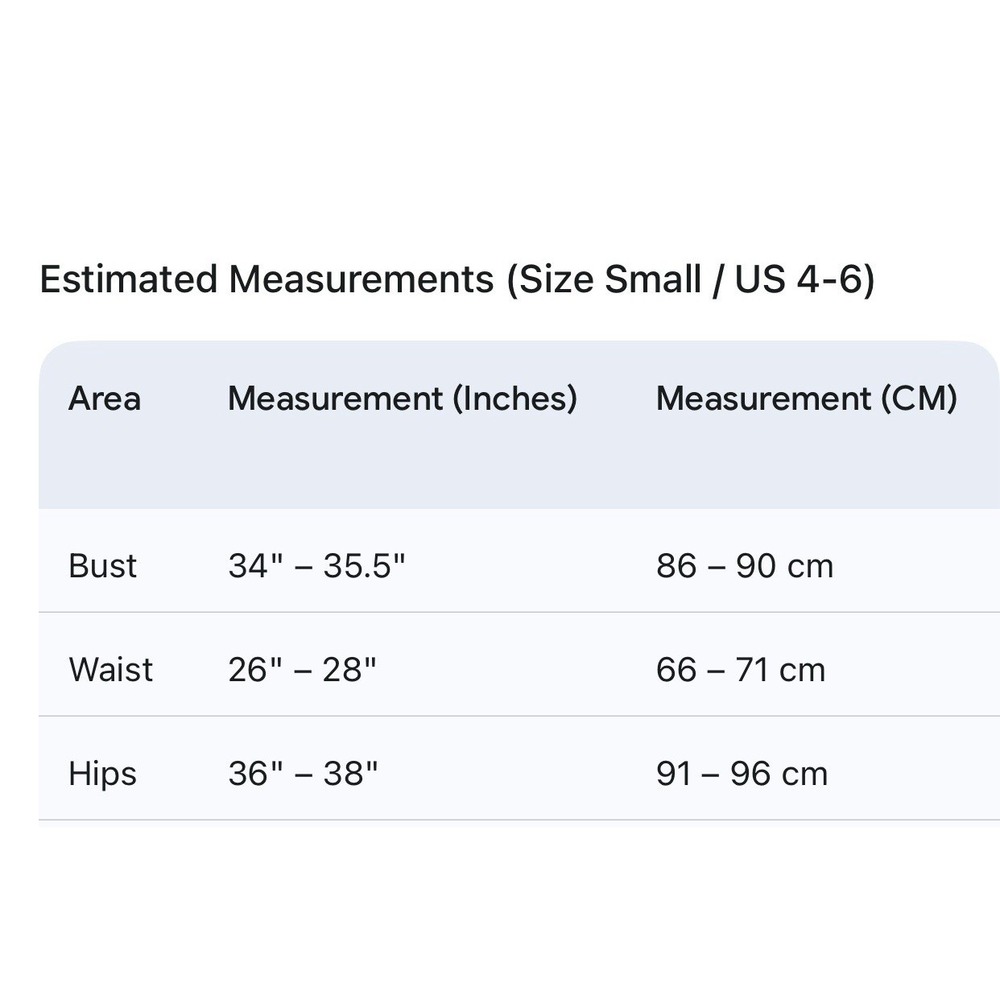Click the Area column header
1000x1000 pixels.
tap(105, 399)
